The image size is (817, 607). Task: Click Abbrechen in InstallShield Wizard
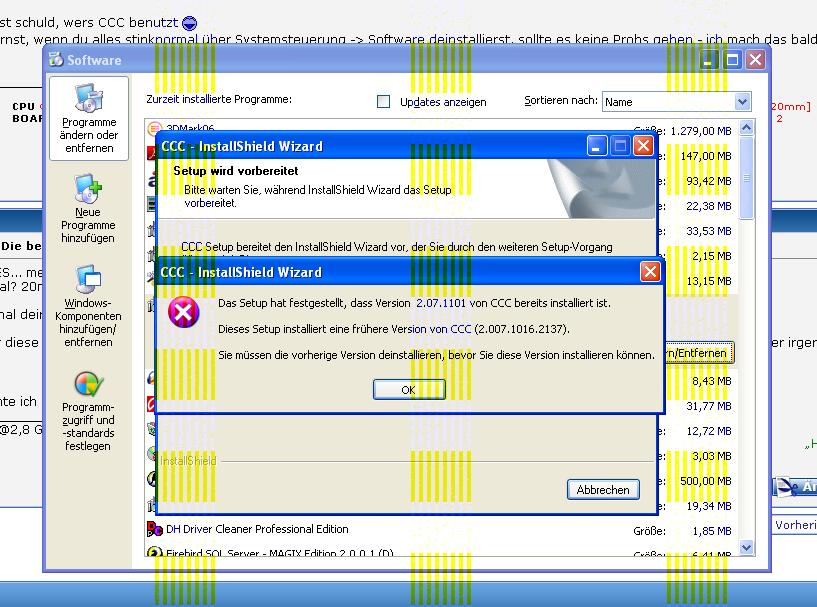tap(603, 490)
